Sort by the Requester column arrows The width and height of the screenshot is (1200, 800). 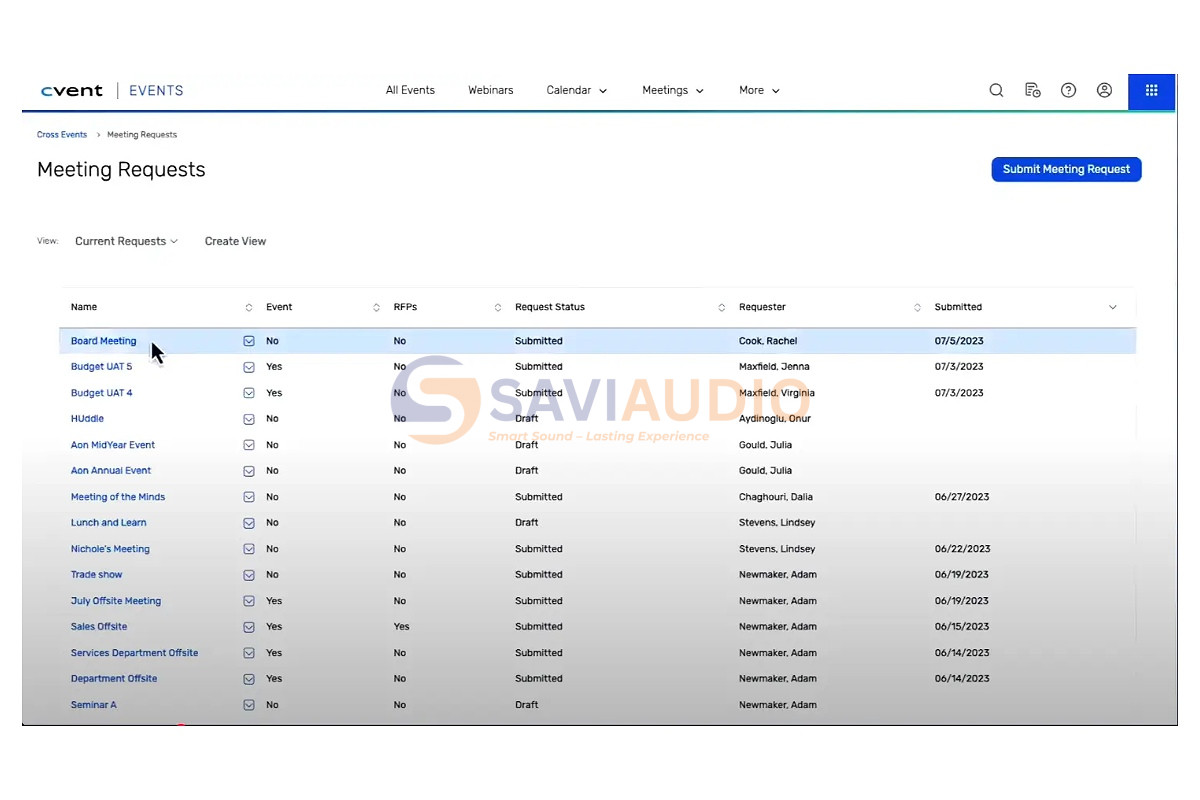(917, 308)
